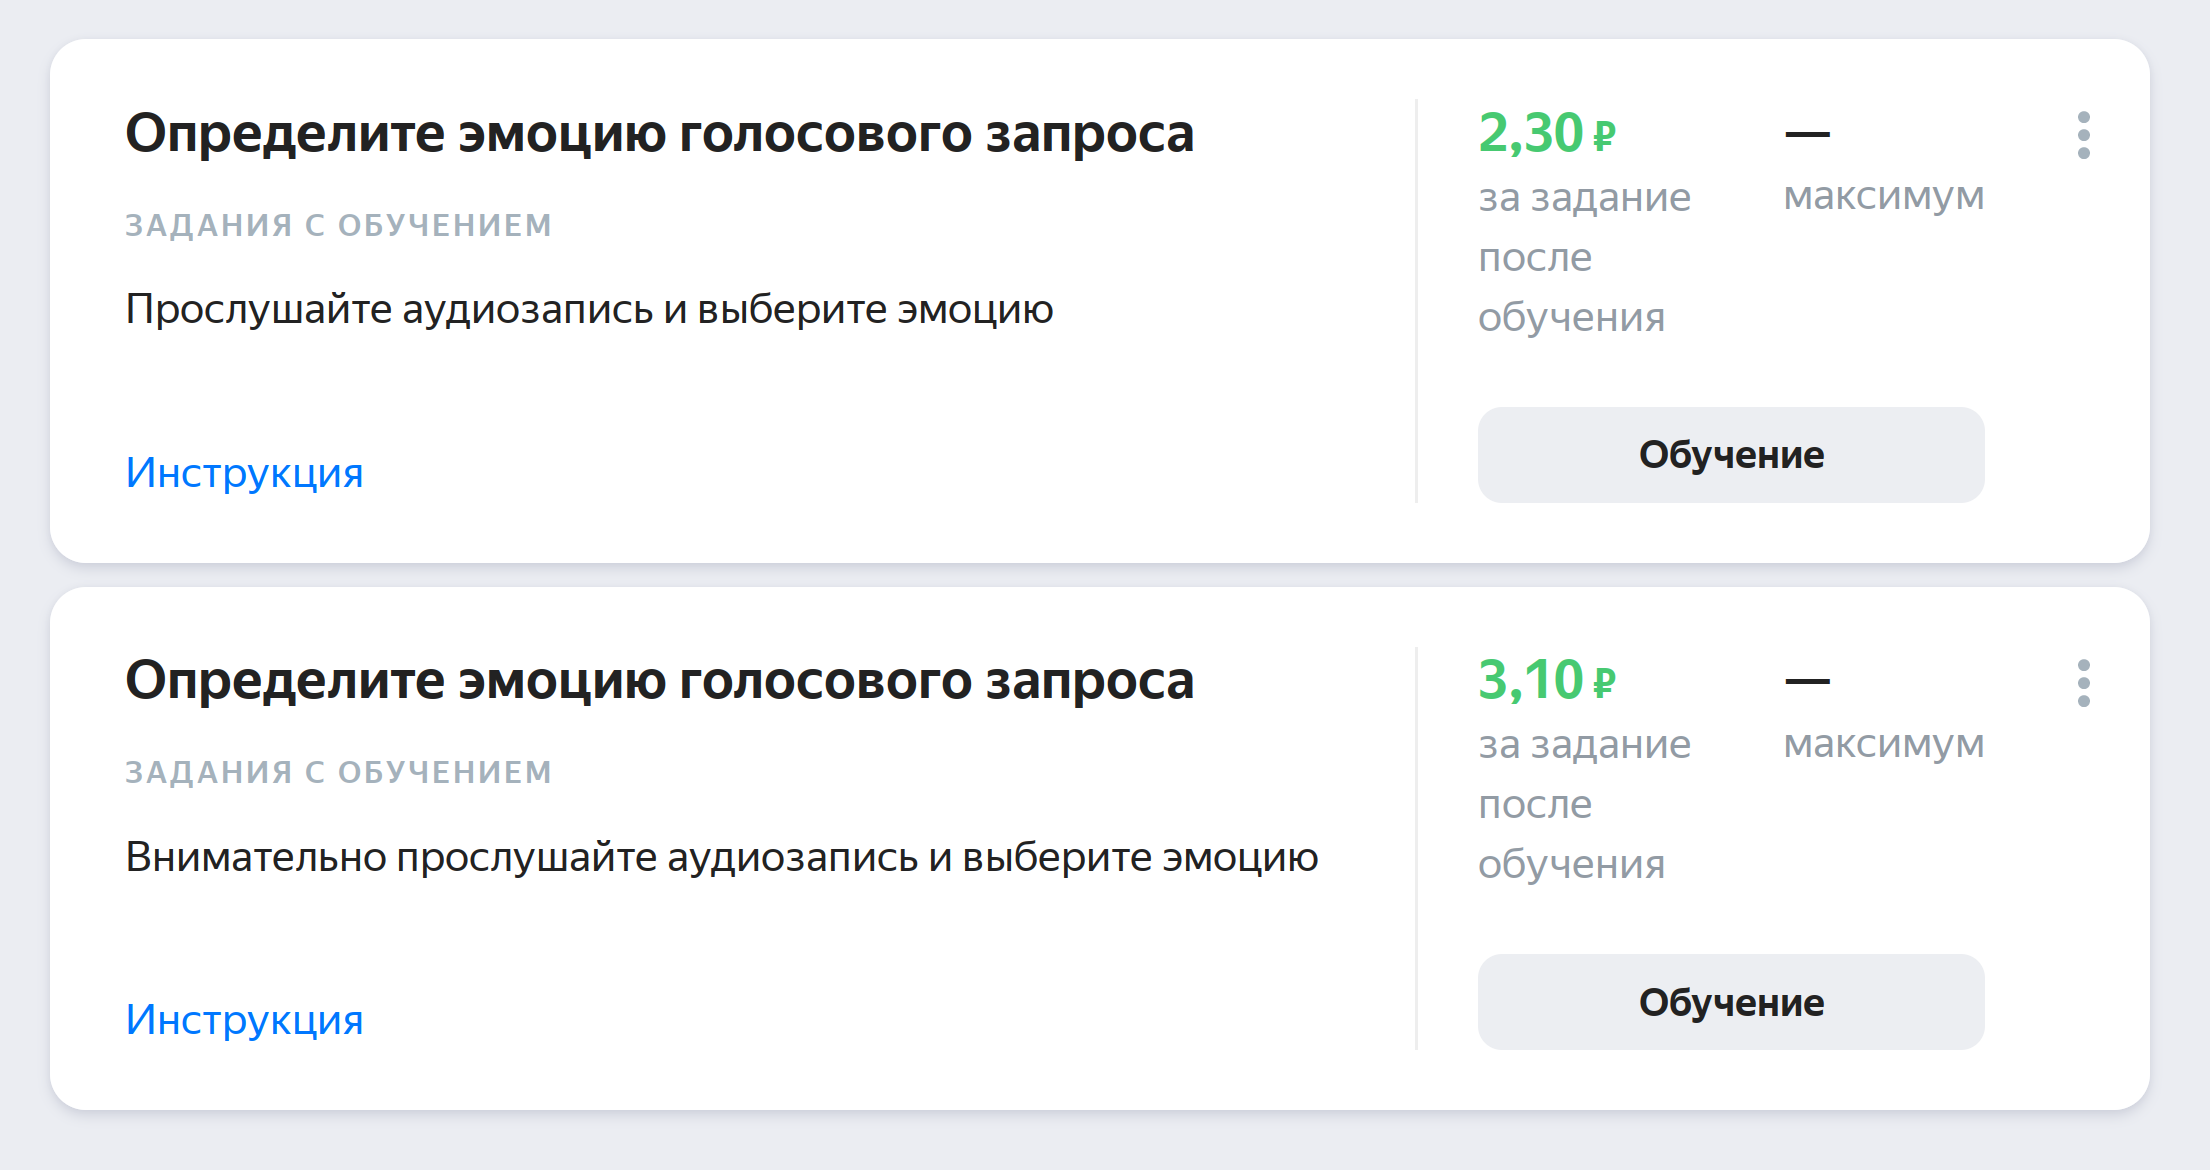
Task: Open Инструкция link in the 3,10 ₽ card
Action: coord(244,1020)
